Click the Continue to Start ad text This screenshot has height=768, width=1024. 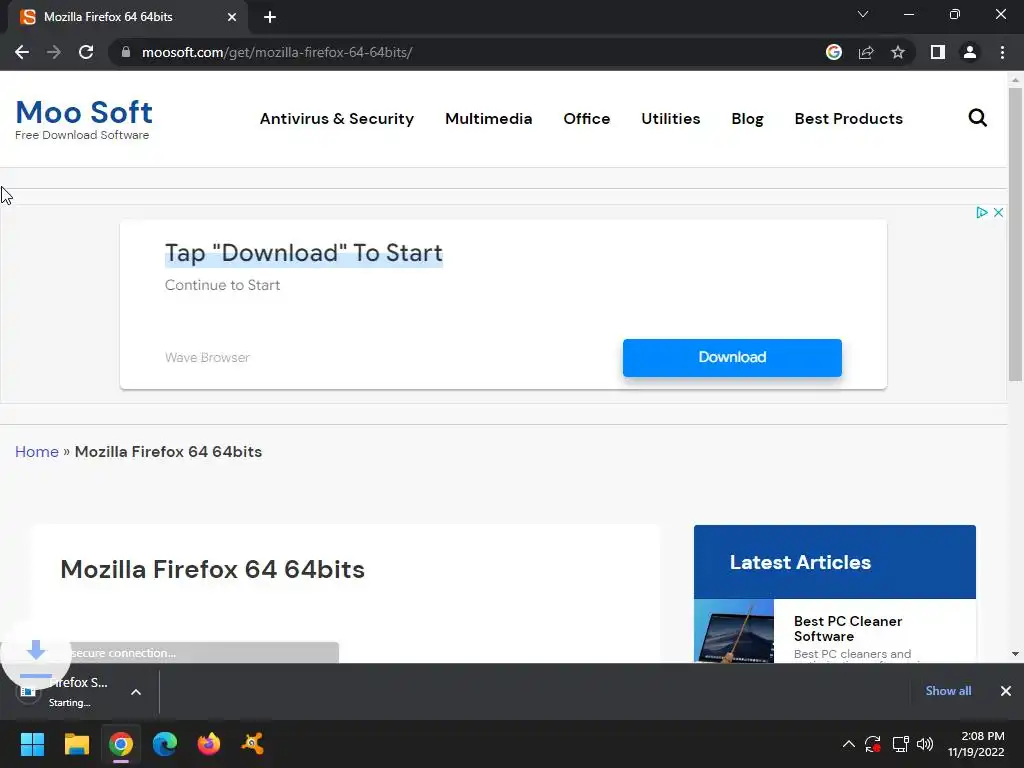click(222, 285)
